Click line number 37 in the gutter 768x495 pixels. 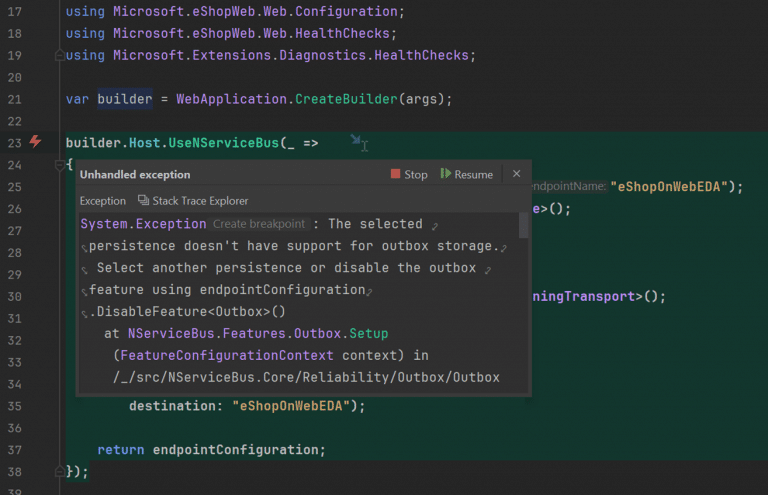point(15,450)
